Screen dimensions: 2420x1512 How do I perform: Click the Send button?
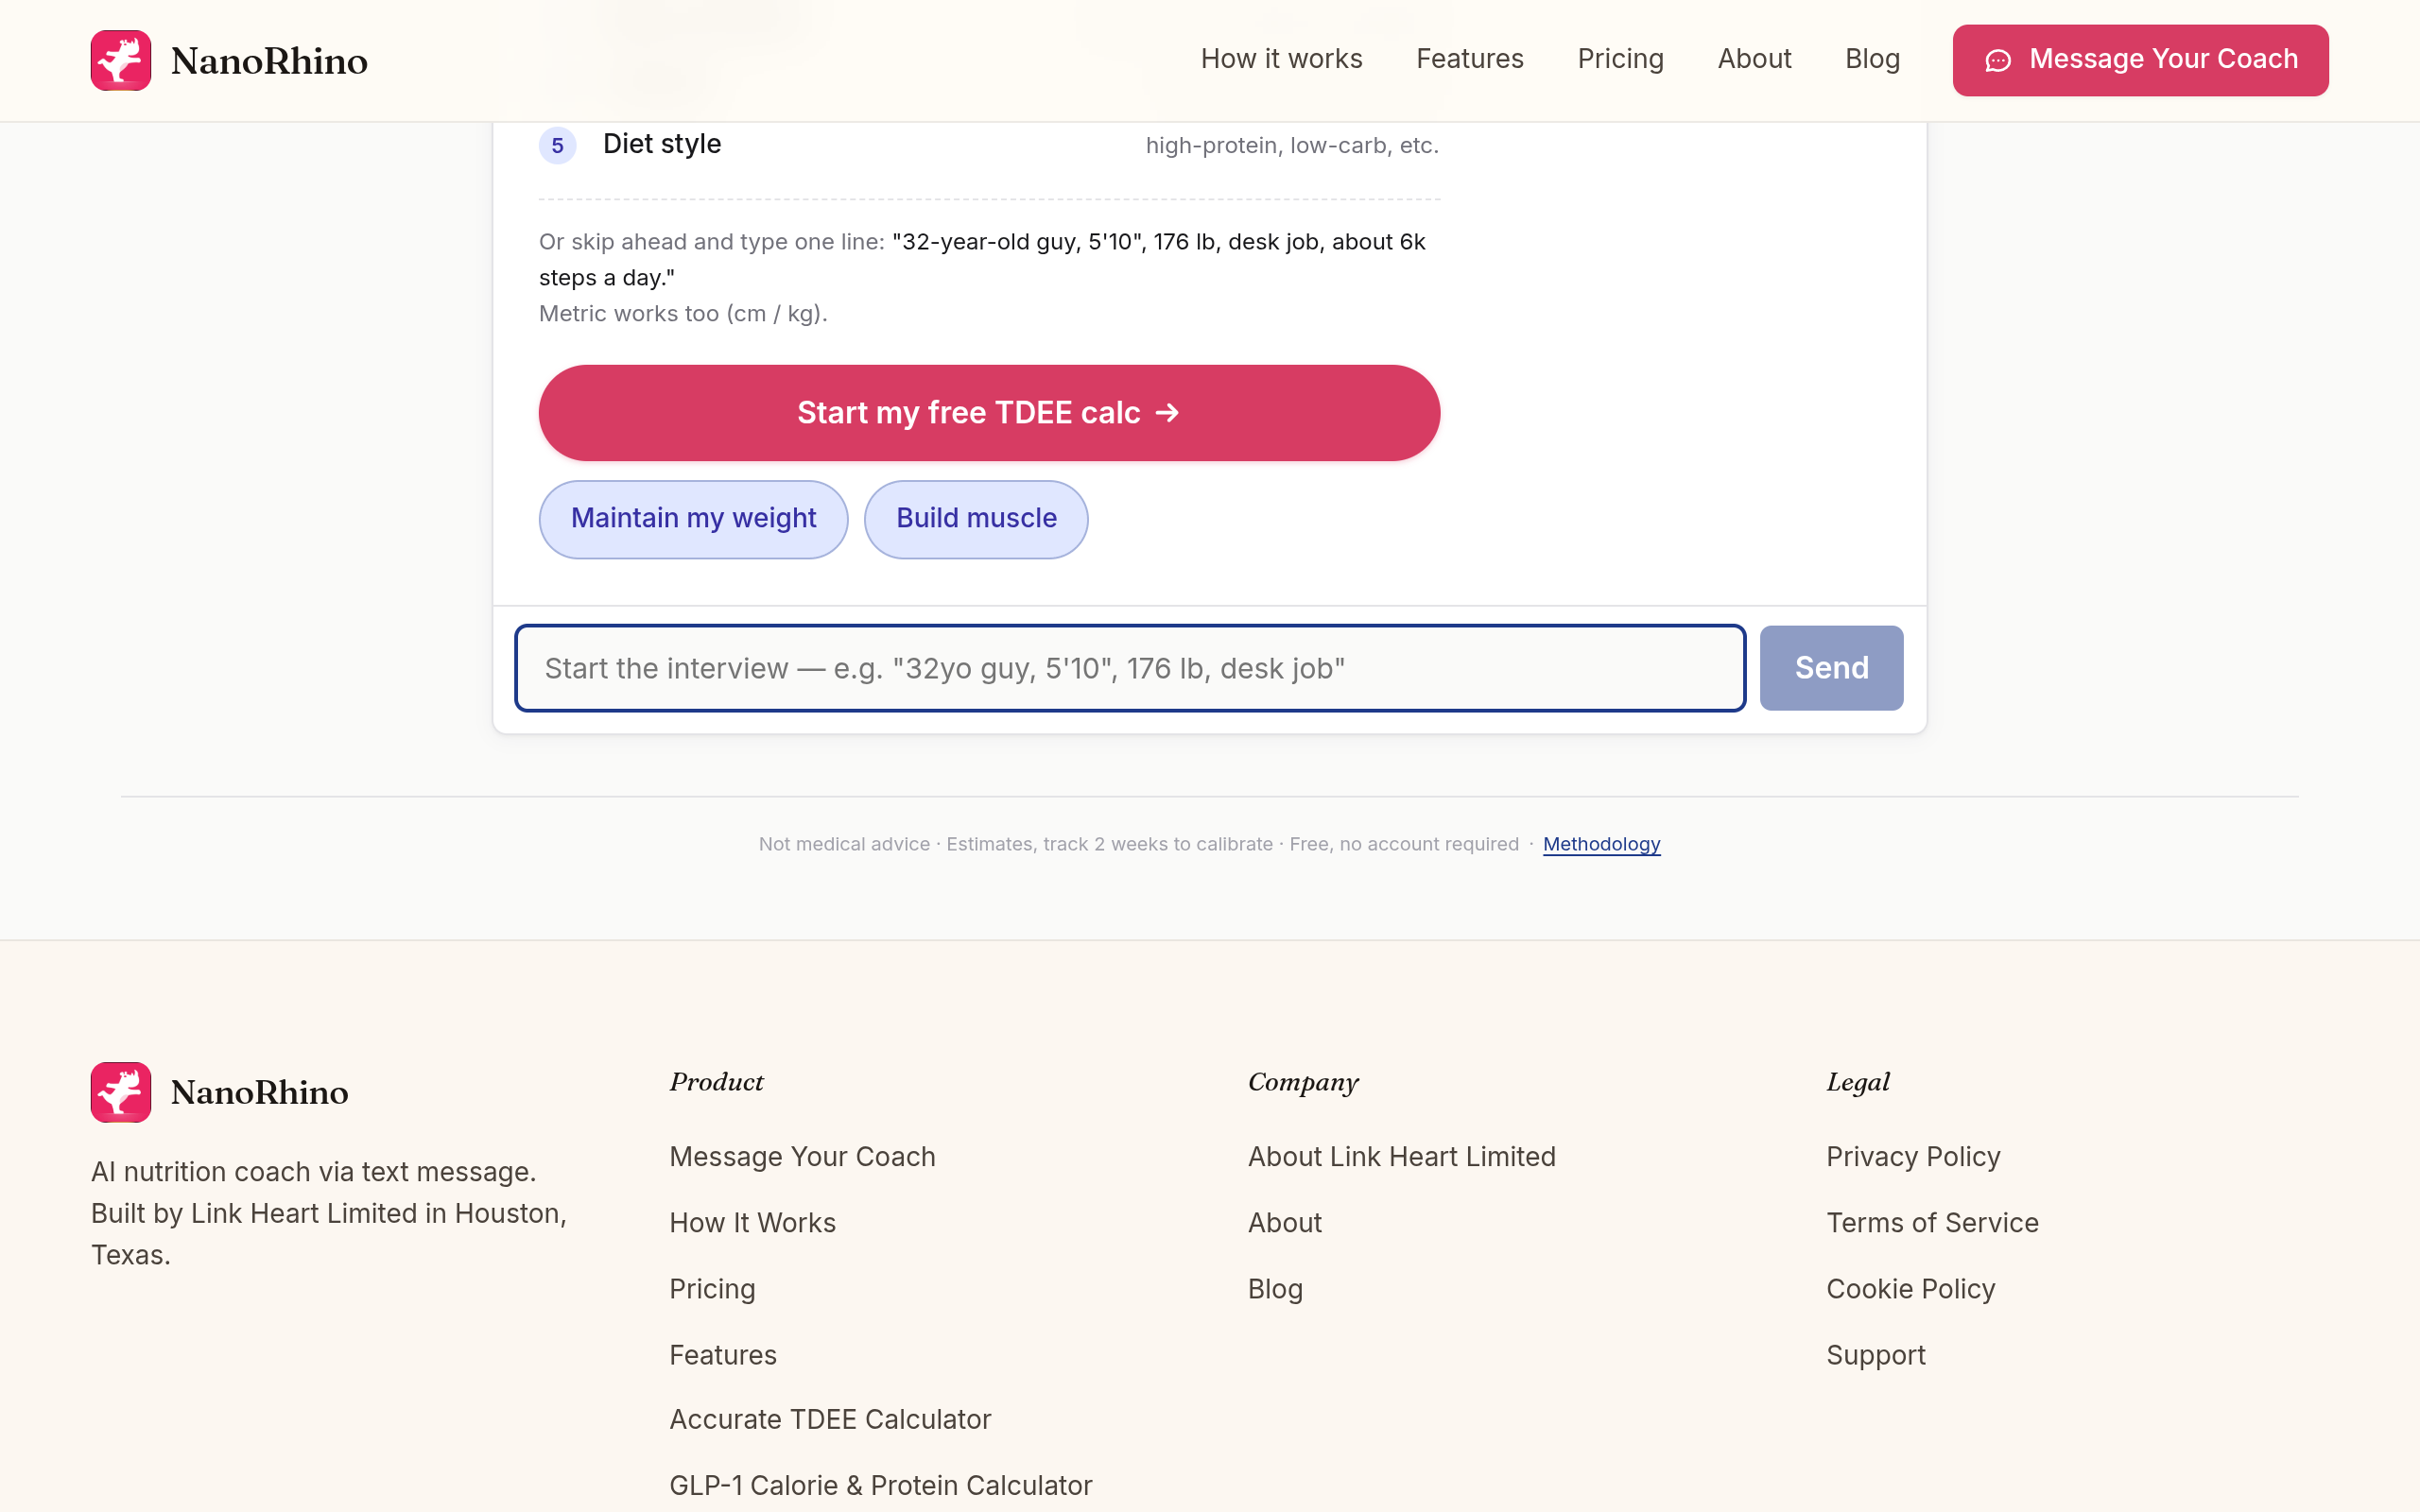click(1831, 668)
